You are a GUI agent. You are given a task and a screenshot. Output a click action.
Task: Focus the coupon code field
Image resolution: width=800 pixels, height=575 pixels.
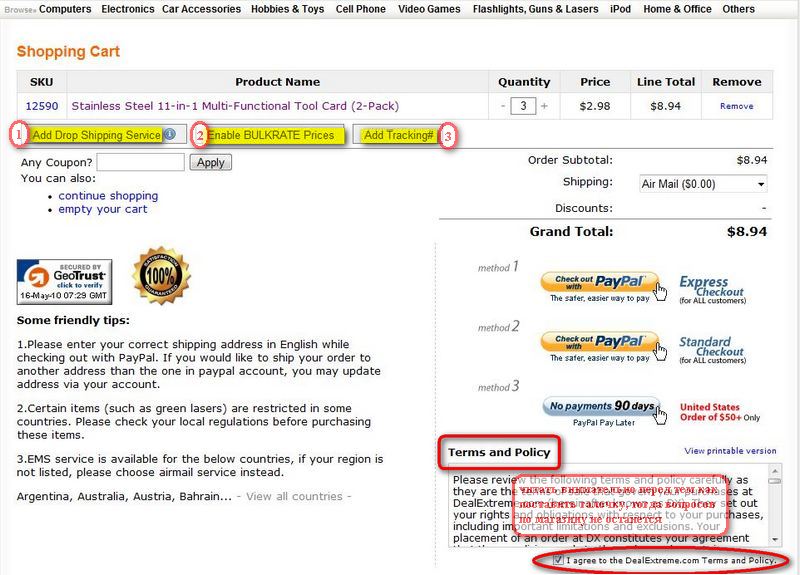[x=140, y=162]
